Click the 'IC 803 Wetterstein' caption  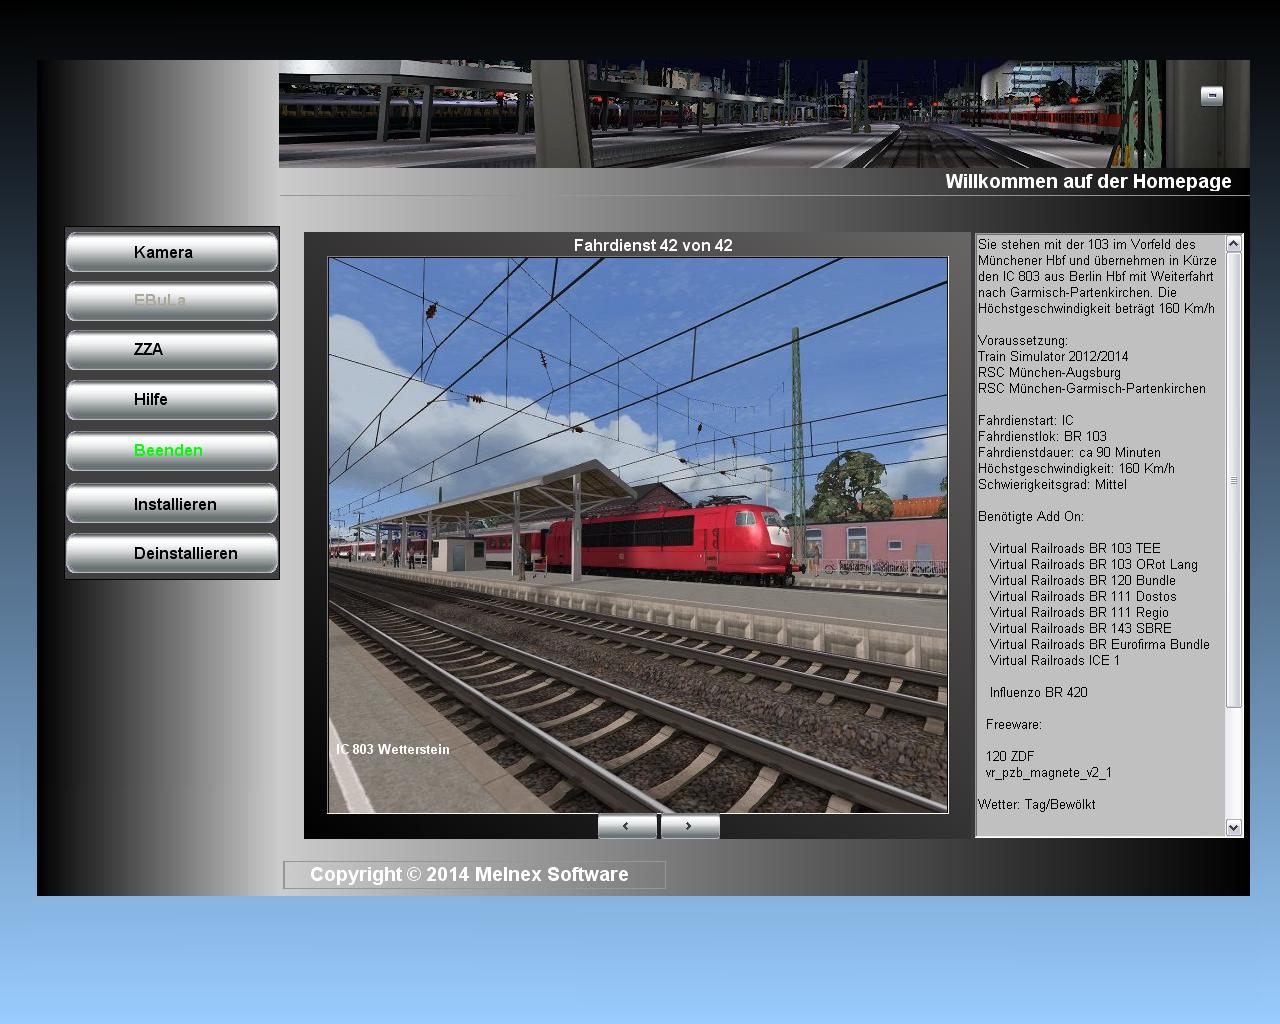[x=393, y=749]
